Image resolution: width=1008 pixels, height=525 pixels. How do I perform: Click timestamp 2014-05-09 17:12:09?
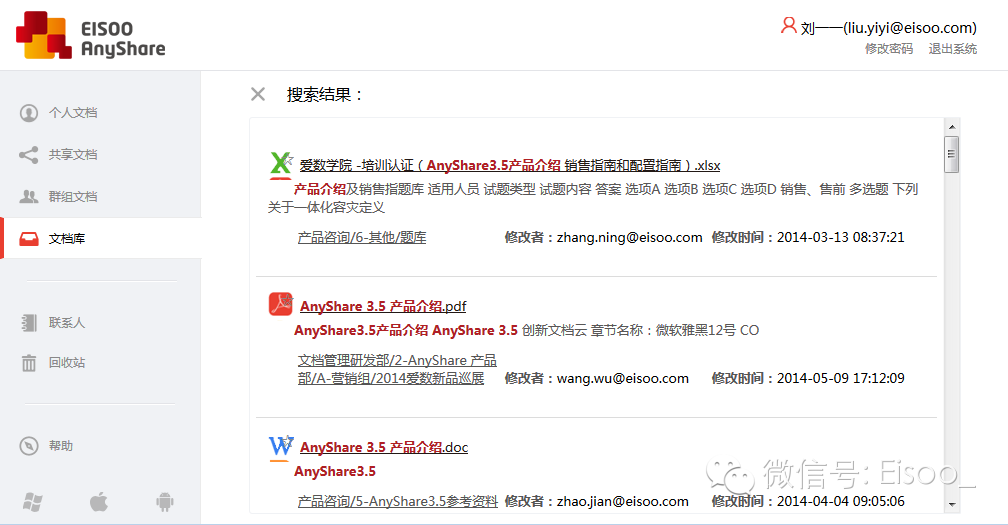(841, 378)
